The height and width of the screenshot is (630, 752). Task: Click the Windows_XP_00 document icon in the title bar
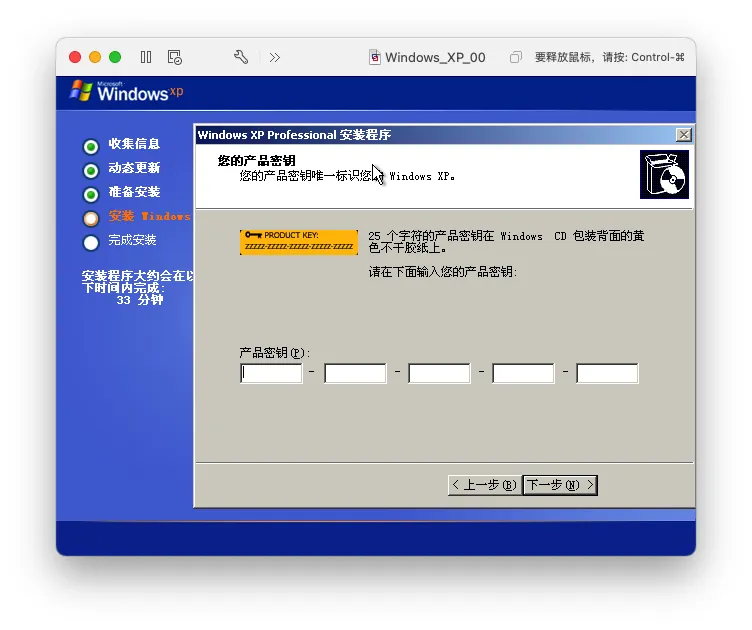pos(375,58)
